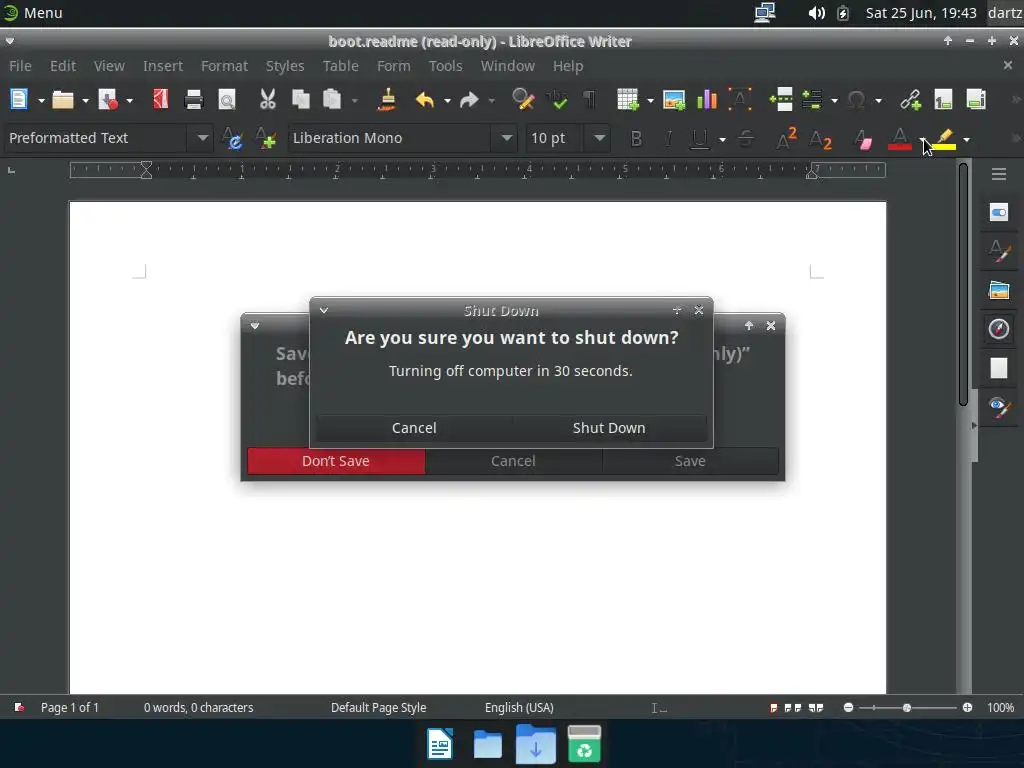
Task: Open the Format menu
Action: pos(224,66)
